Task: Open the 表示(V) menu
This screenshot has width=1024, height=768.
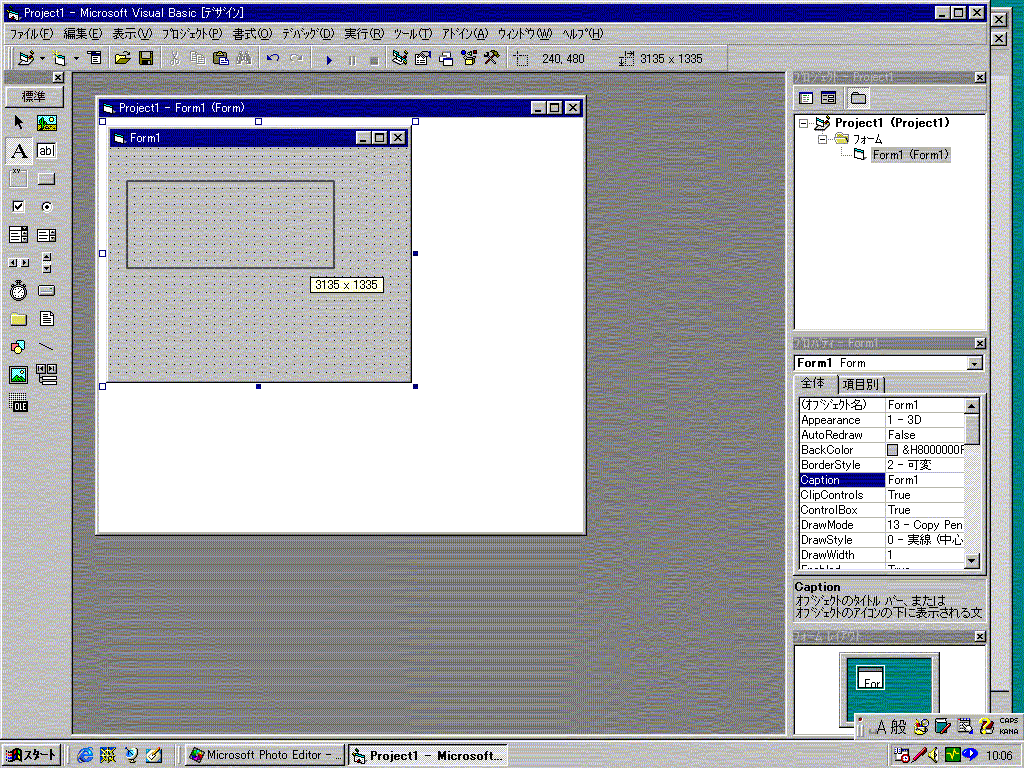Action: coord(132,33)
